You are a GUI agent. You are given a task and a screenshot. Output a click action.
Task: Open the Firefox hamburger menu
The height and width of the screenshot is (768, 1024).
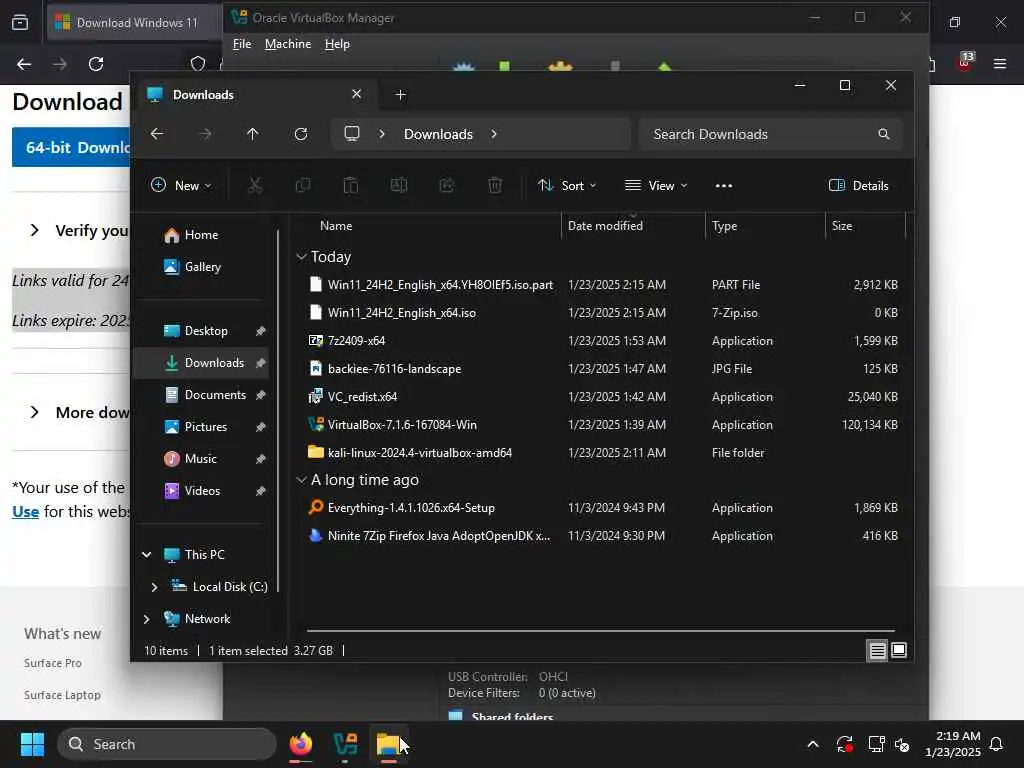click(1000, 64)
